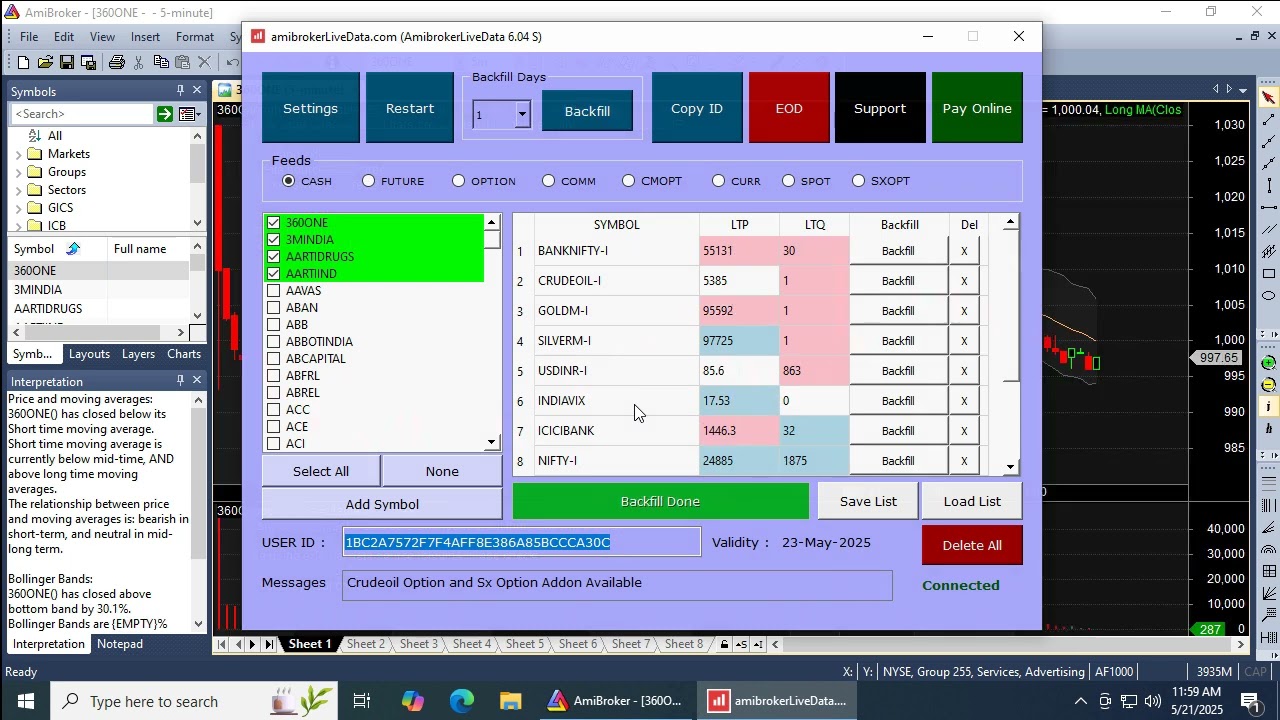Click the Restart button
The image size is (1280, 720).
point(410,108)
